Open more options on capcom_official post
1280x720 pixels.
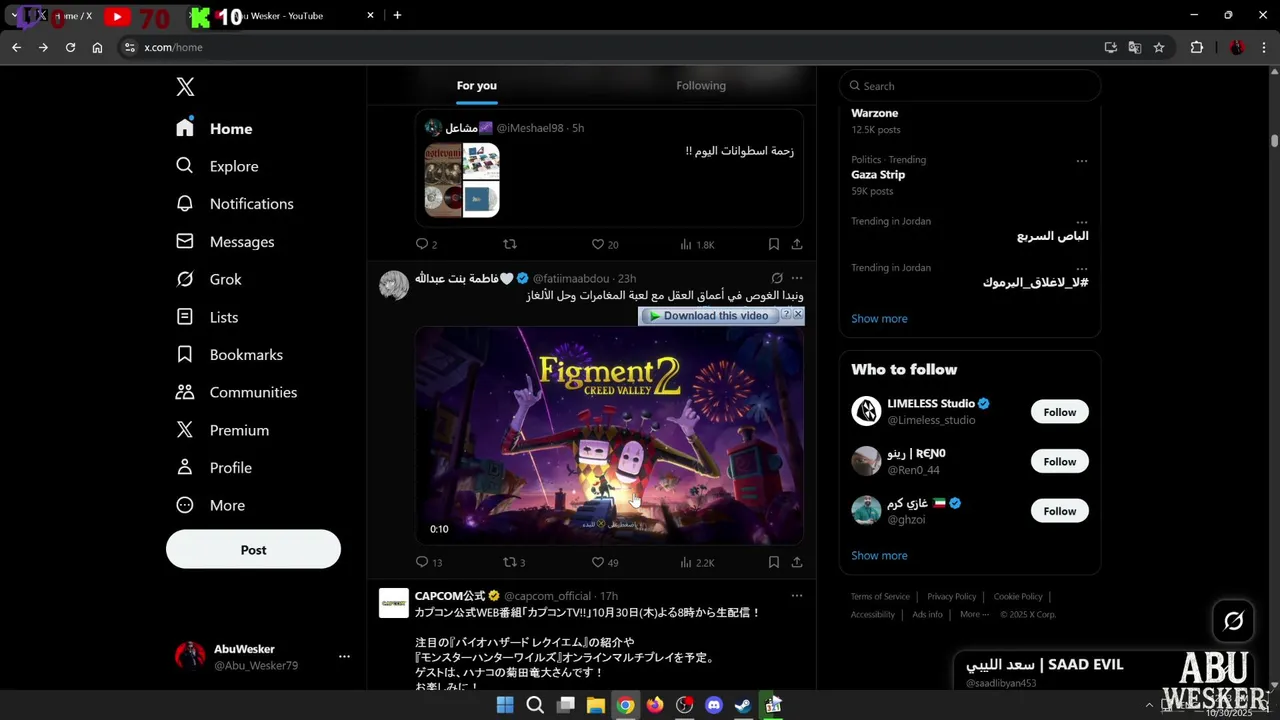pyautogui.click(x=797, y=596)
